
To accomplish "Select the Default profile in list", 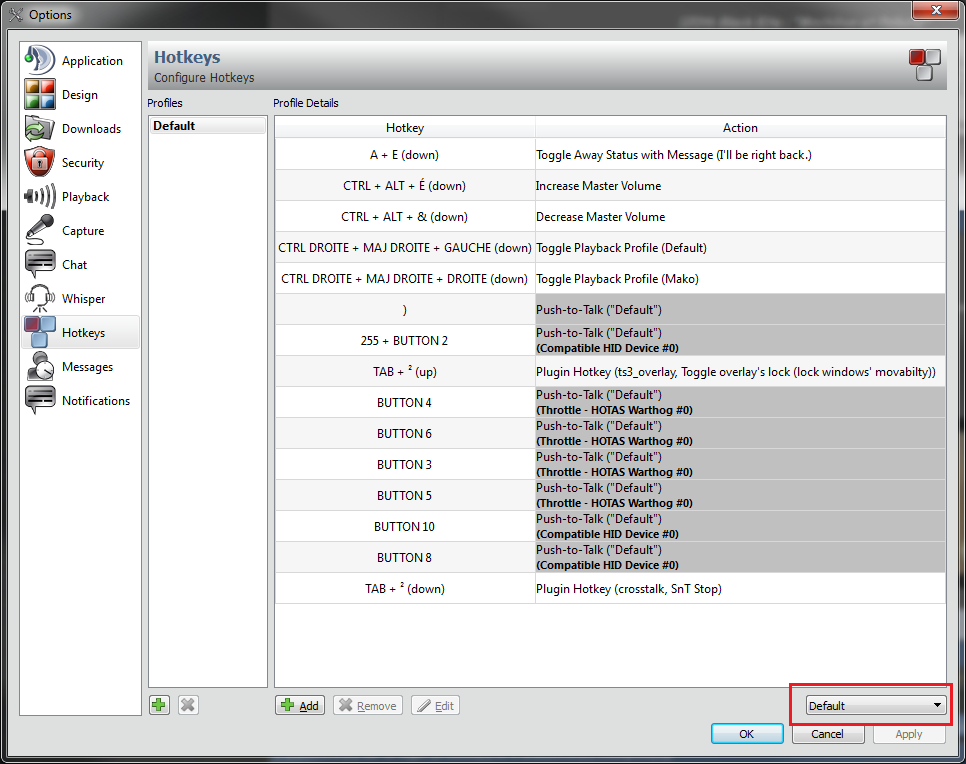I will click(x=207, y=126).
